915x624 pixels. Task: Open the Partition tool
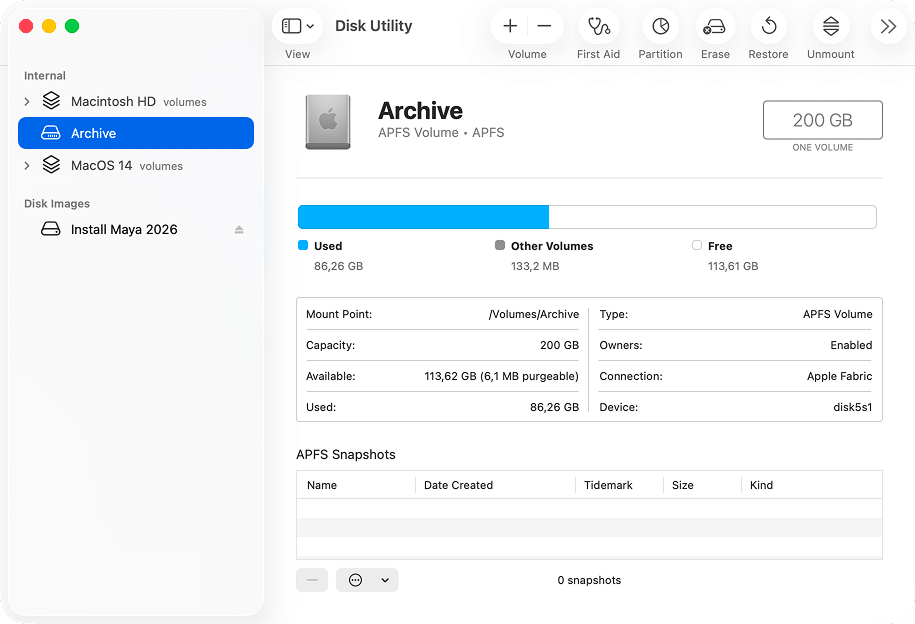(x=660, y=27)
